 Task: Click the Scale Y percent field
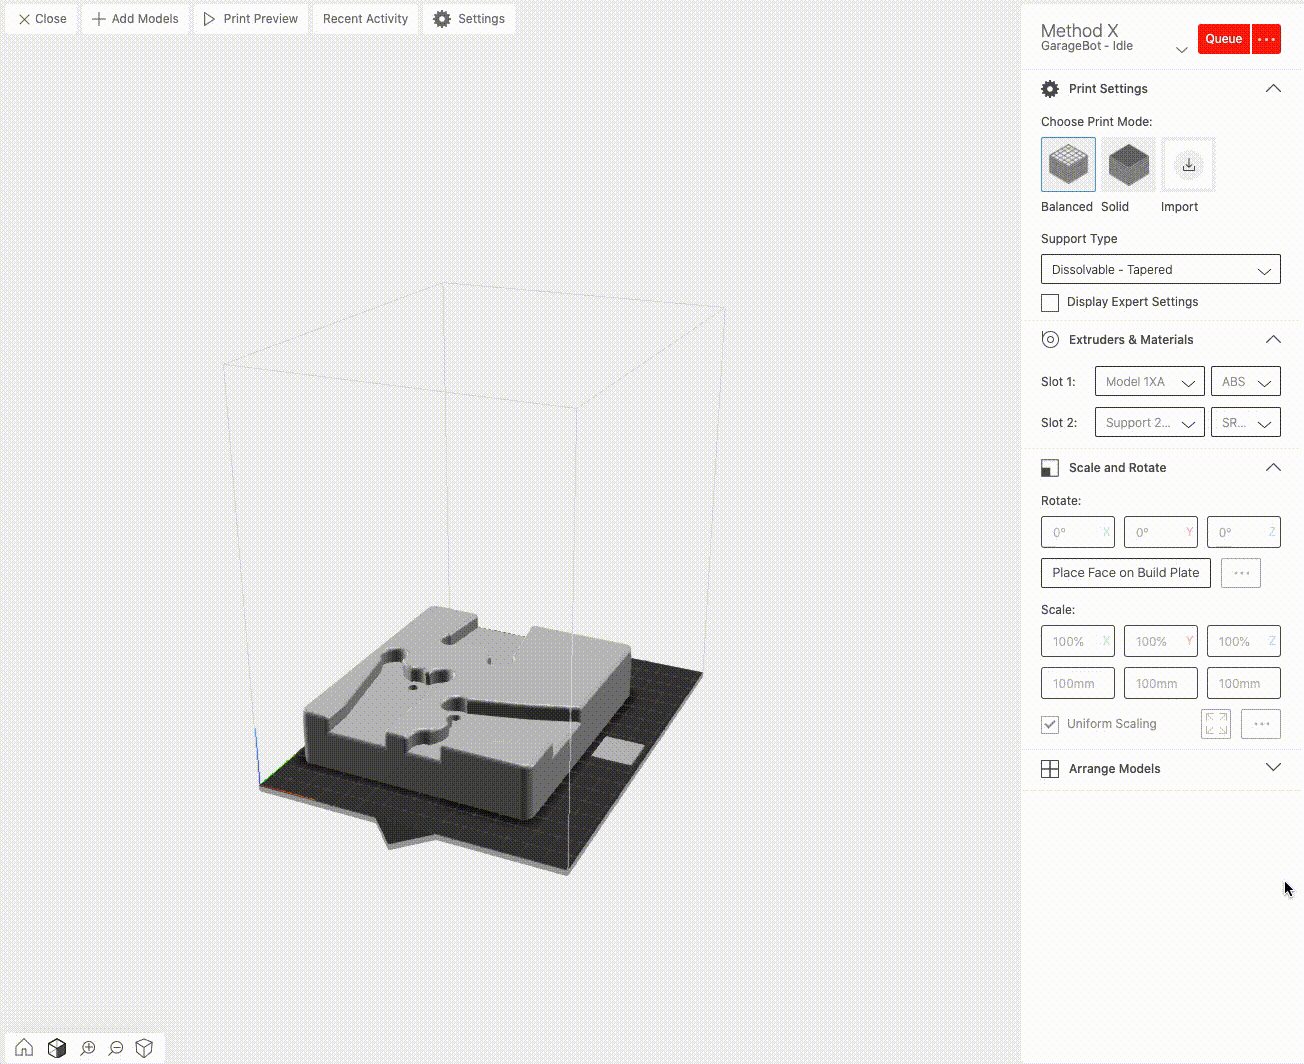[x=1161, y=641]
